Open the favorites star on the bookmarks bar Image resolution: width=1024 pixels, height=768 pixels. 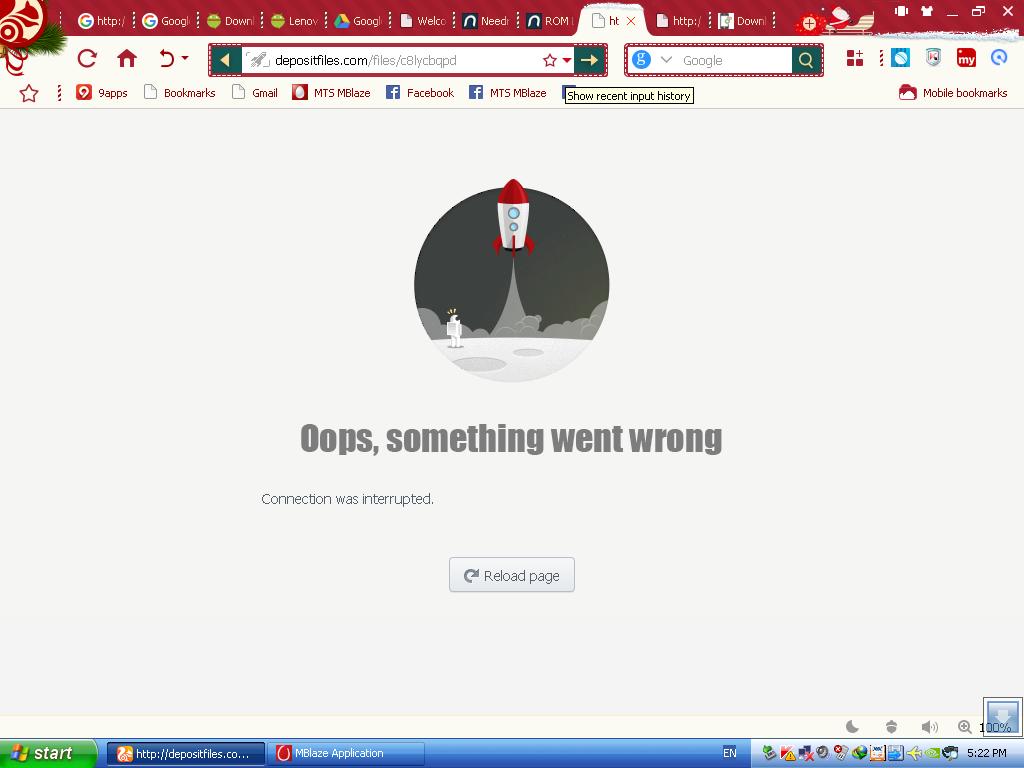29,93
